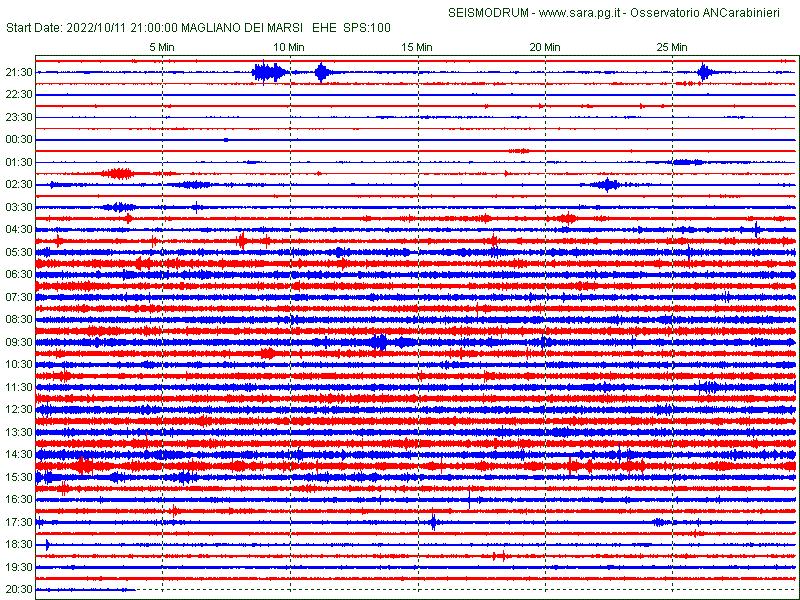Click the 00:30 time label
Screen dimensions: 800x600
19,139
